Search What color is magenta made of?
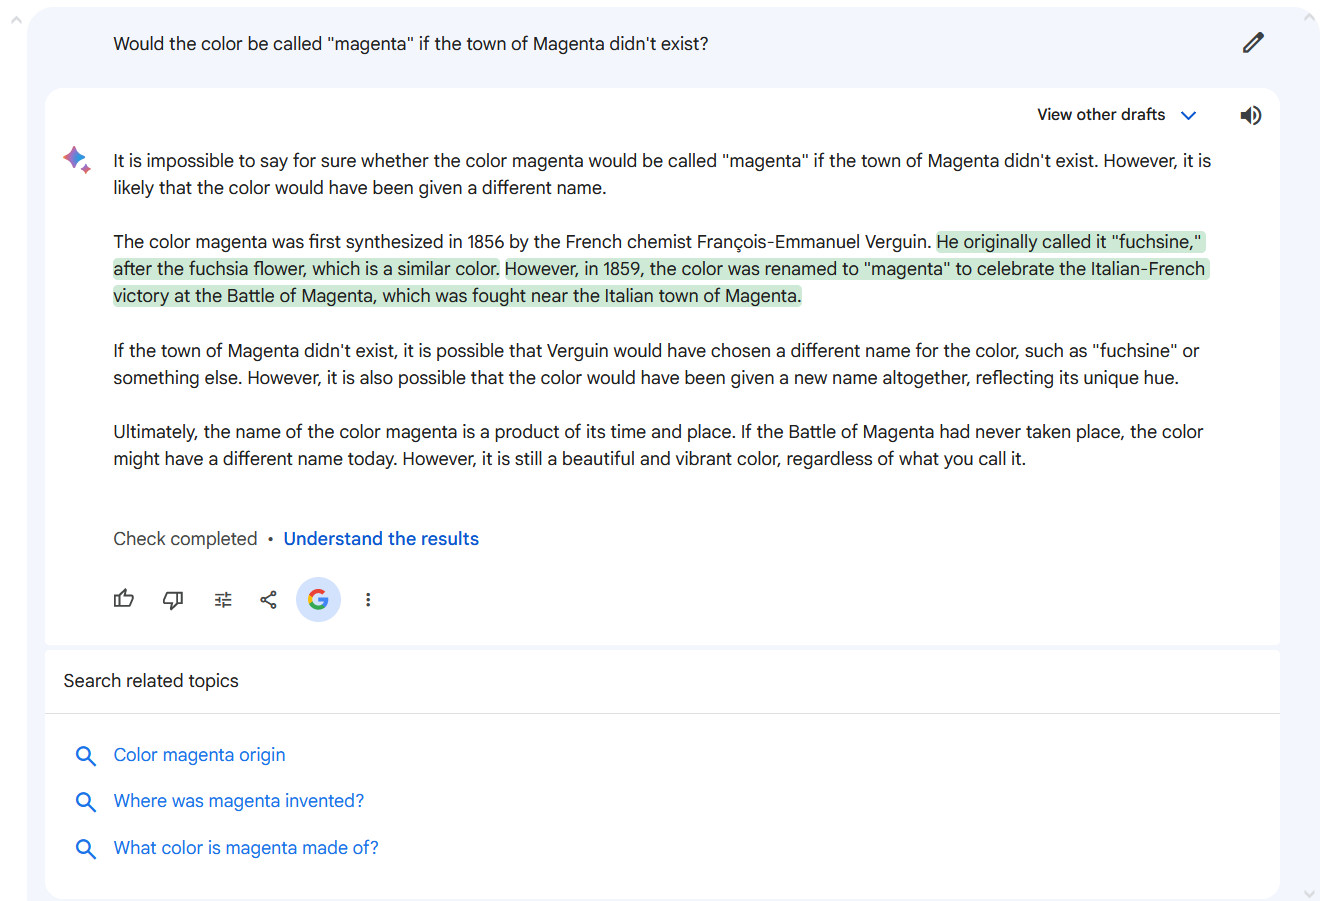The width and height of the screenshot is (1327, 901). tap(246, 848)
